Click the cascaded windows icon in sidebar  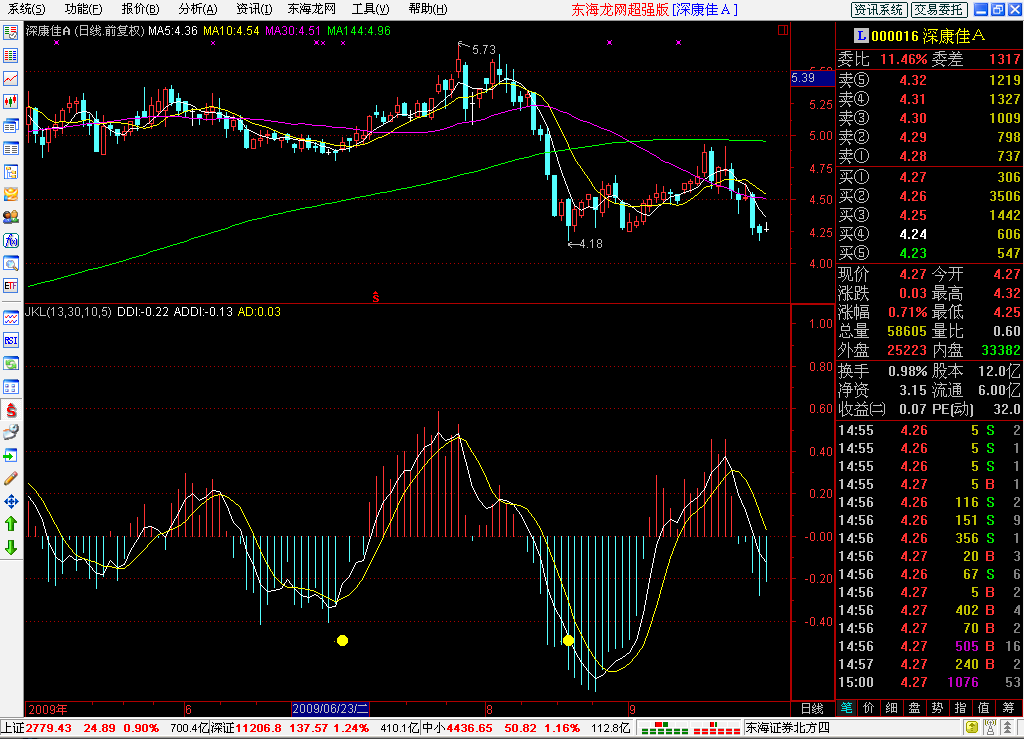tap(10, 125)
